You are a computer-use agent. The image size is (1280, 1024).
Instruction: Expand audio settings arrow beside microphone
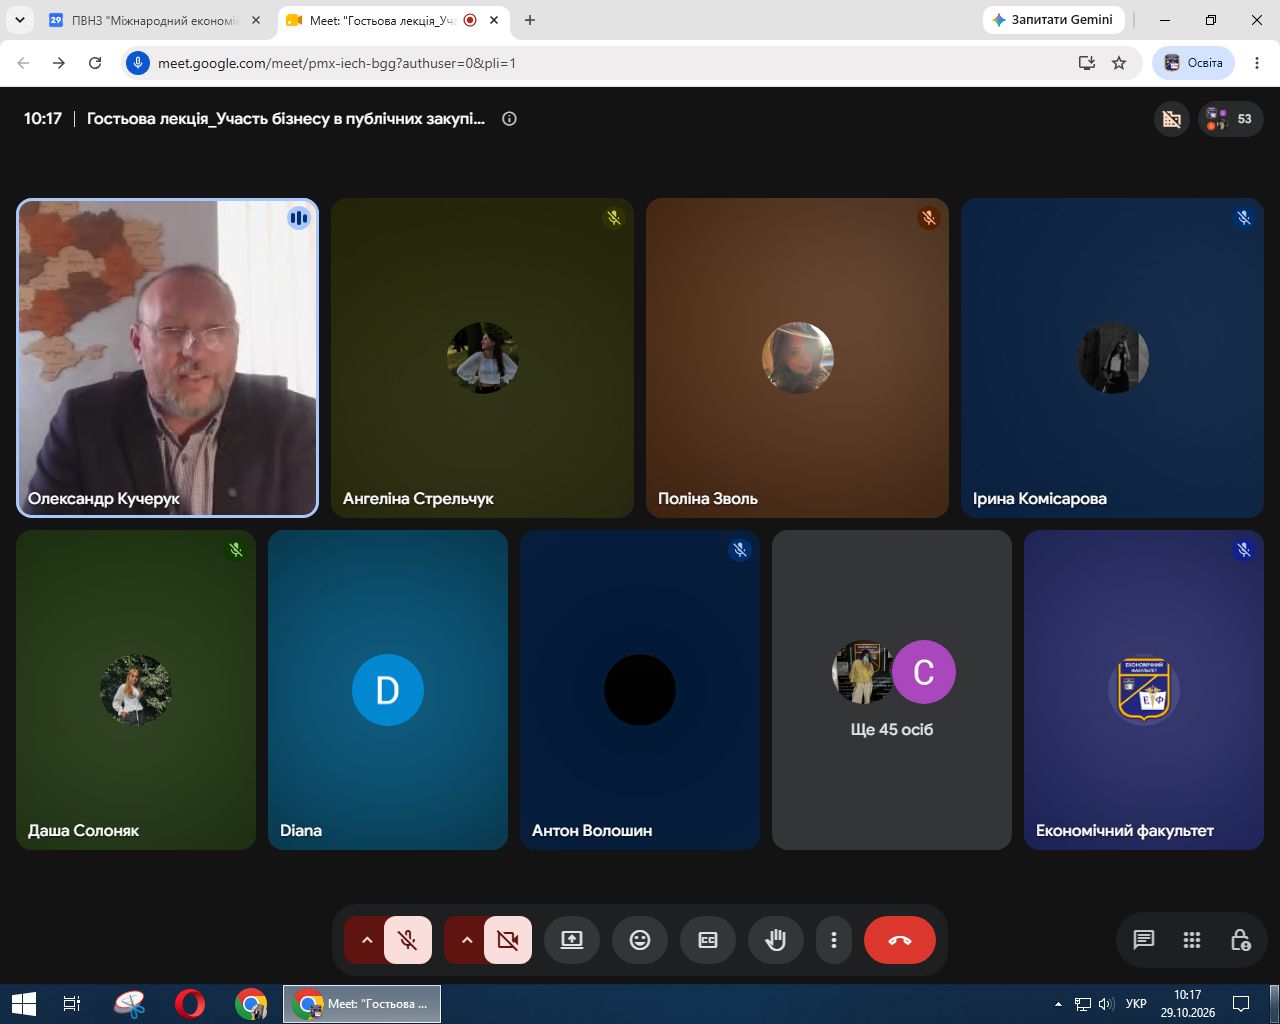click(366, 940)
